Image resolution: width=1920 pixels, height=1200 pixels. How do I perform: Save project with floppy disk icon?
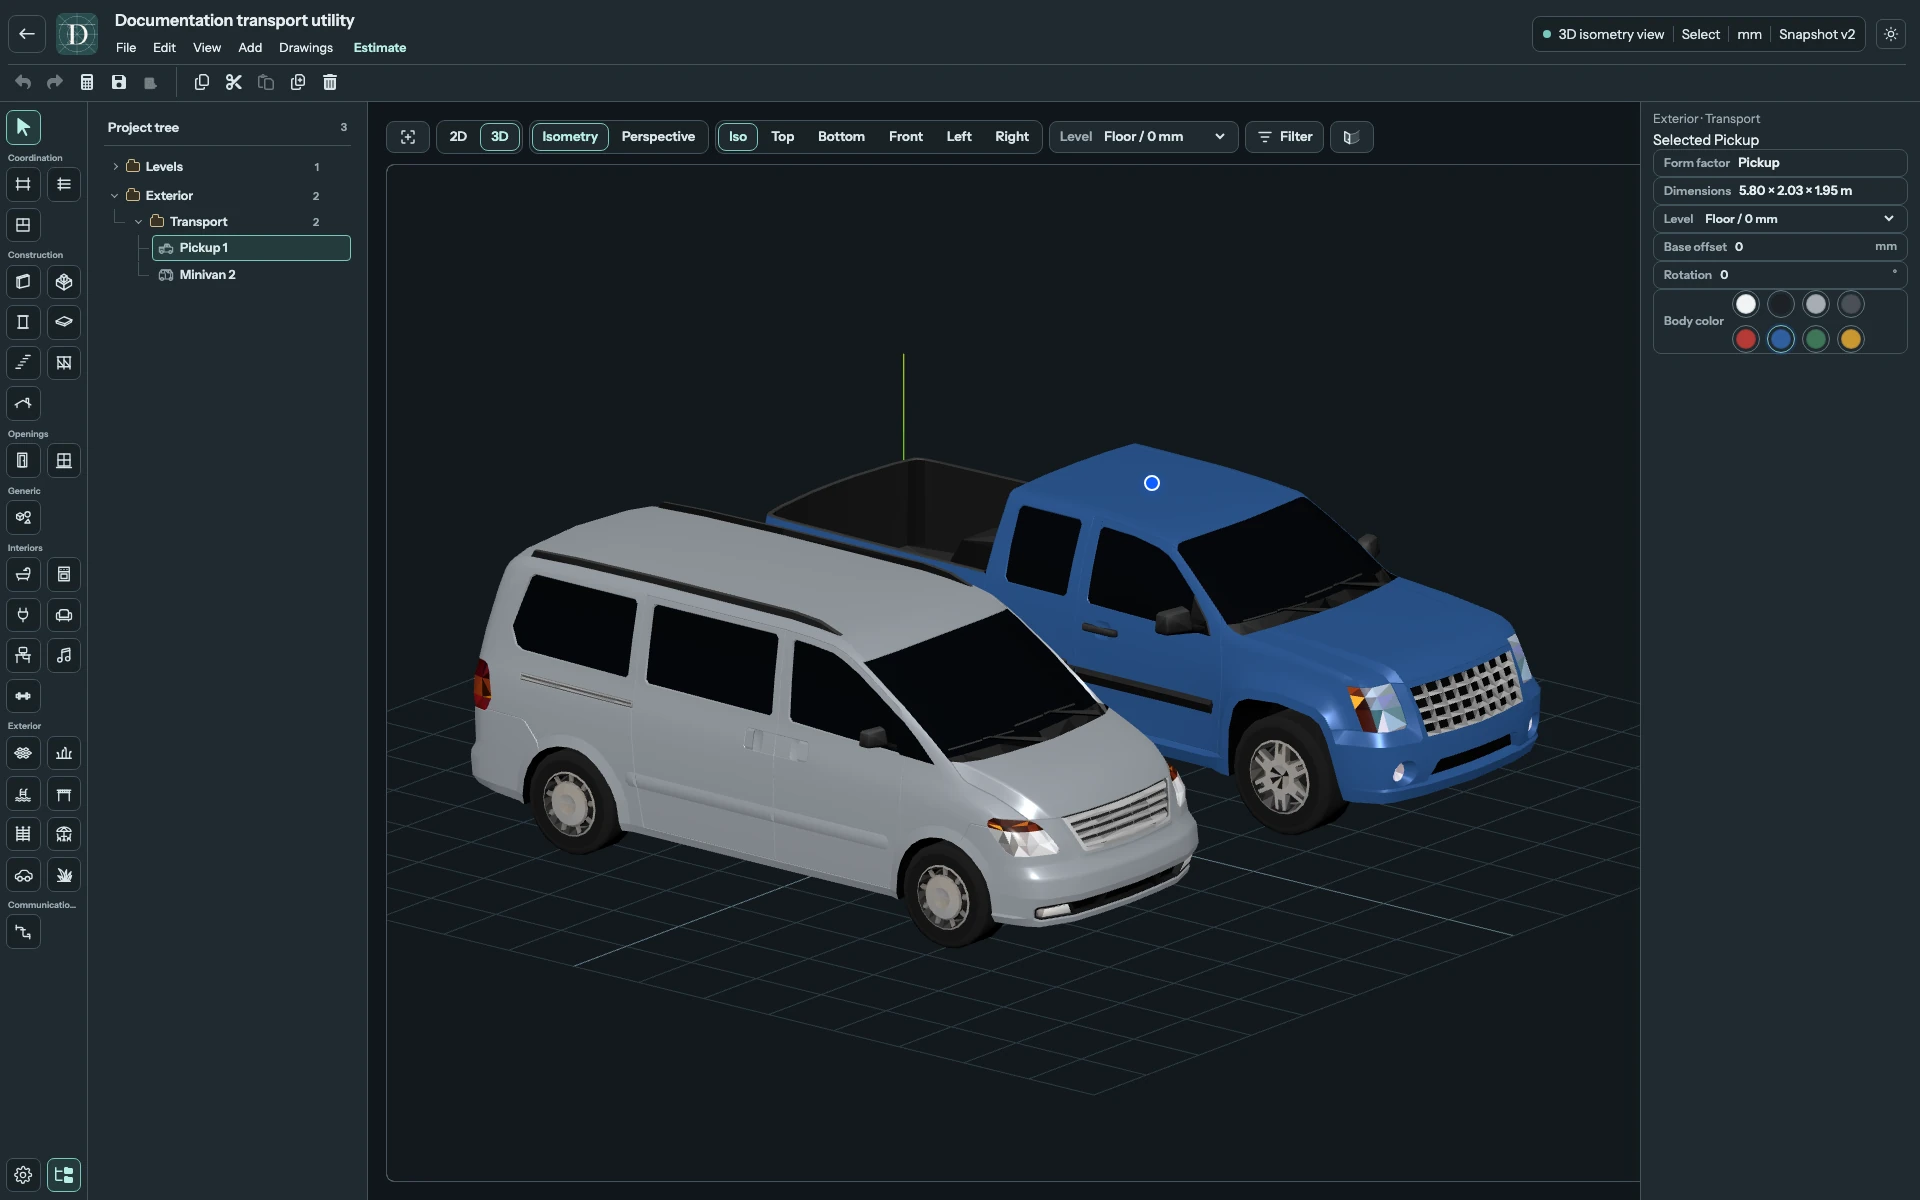pyautogui.click(x=119, y=82)
